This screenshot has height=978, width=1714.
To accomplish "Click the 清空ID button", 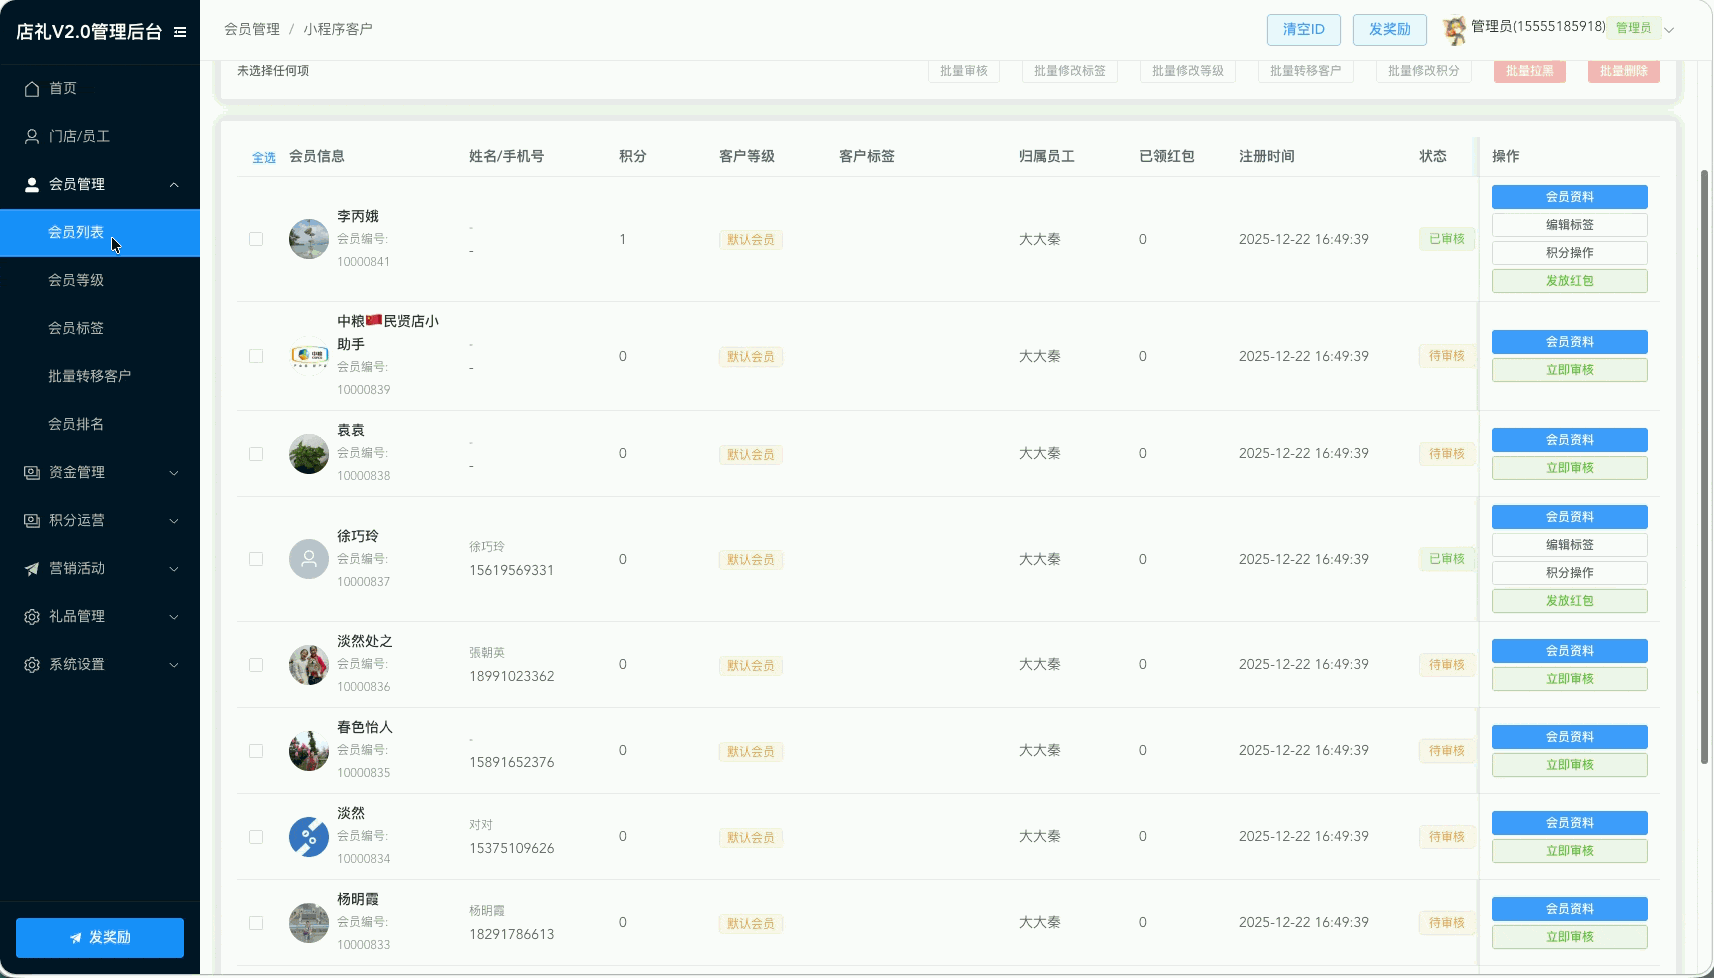I will tap(1303, 30).
